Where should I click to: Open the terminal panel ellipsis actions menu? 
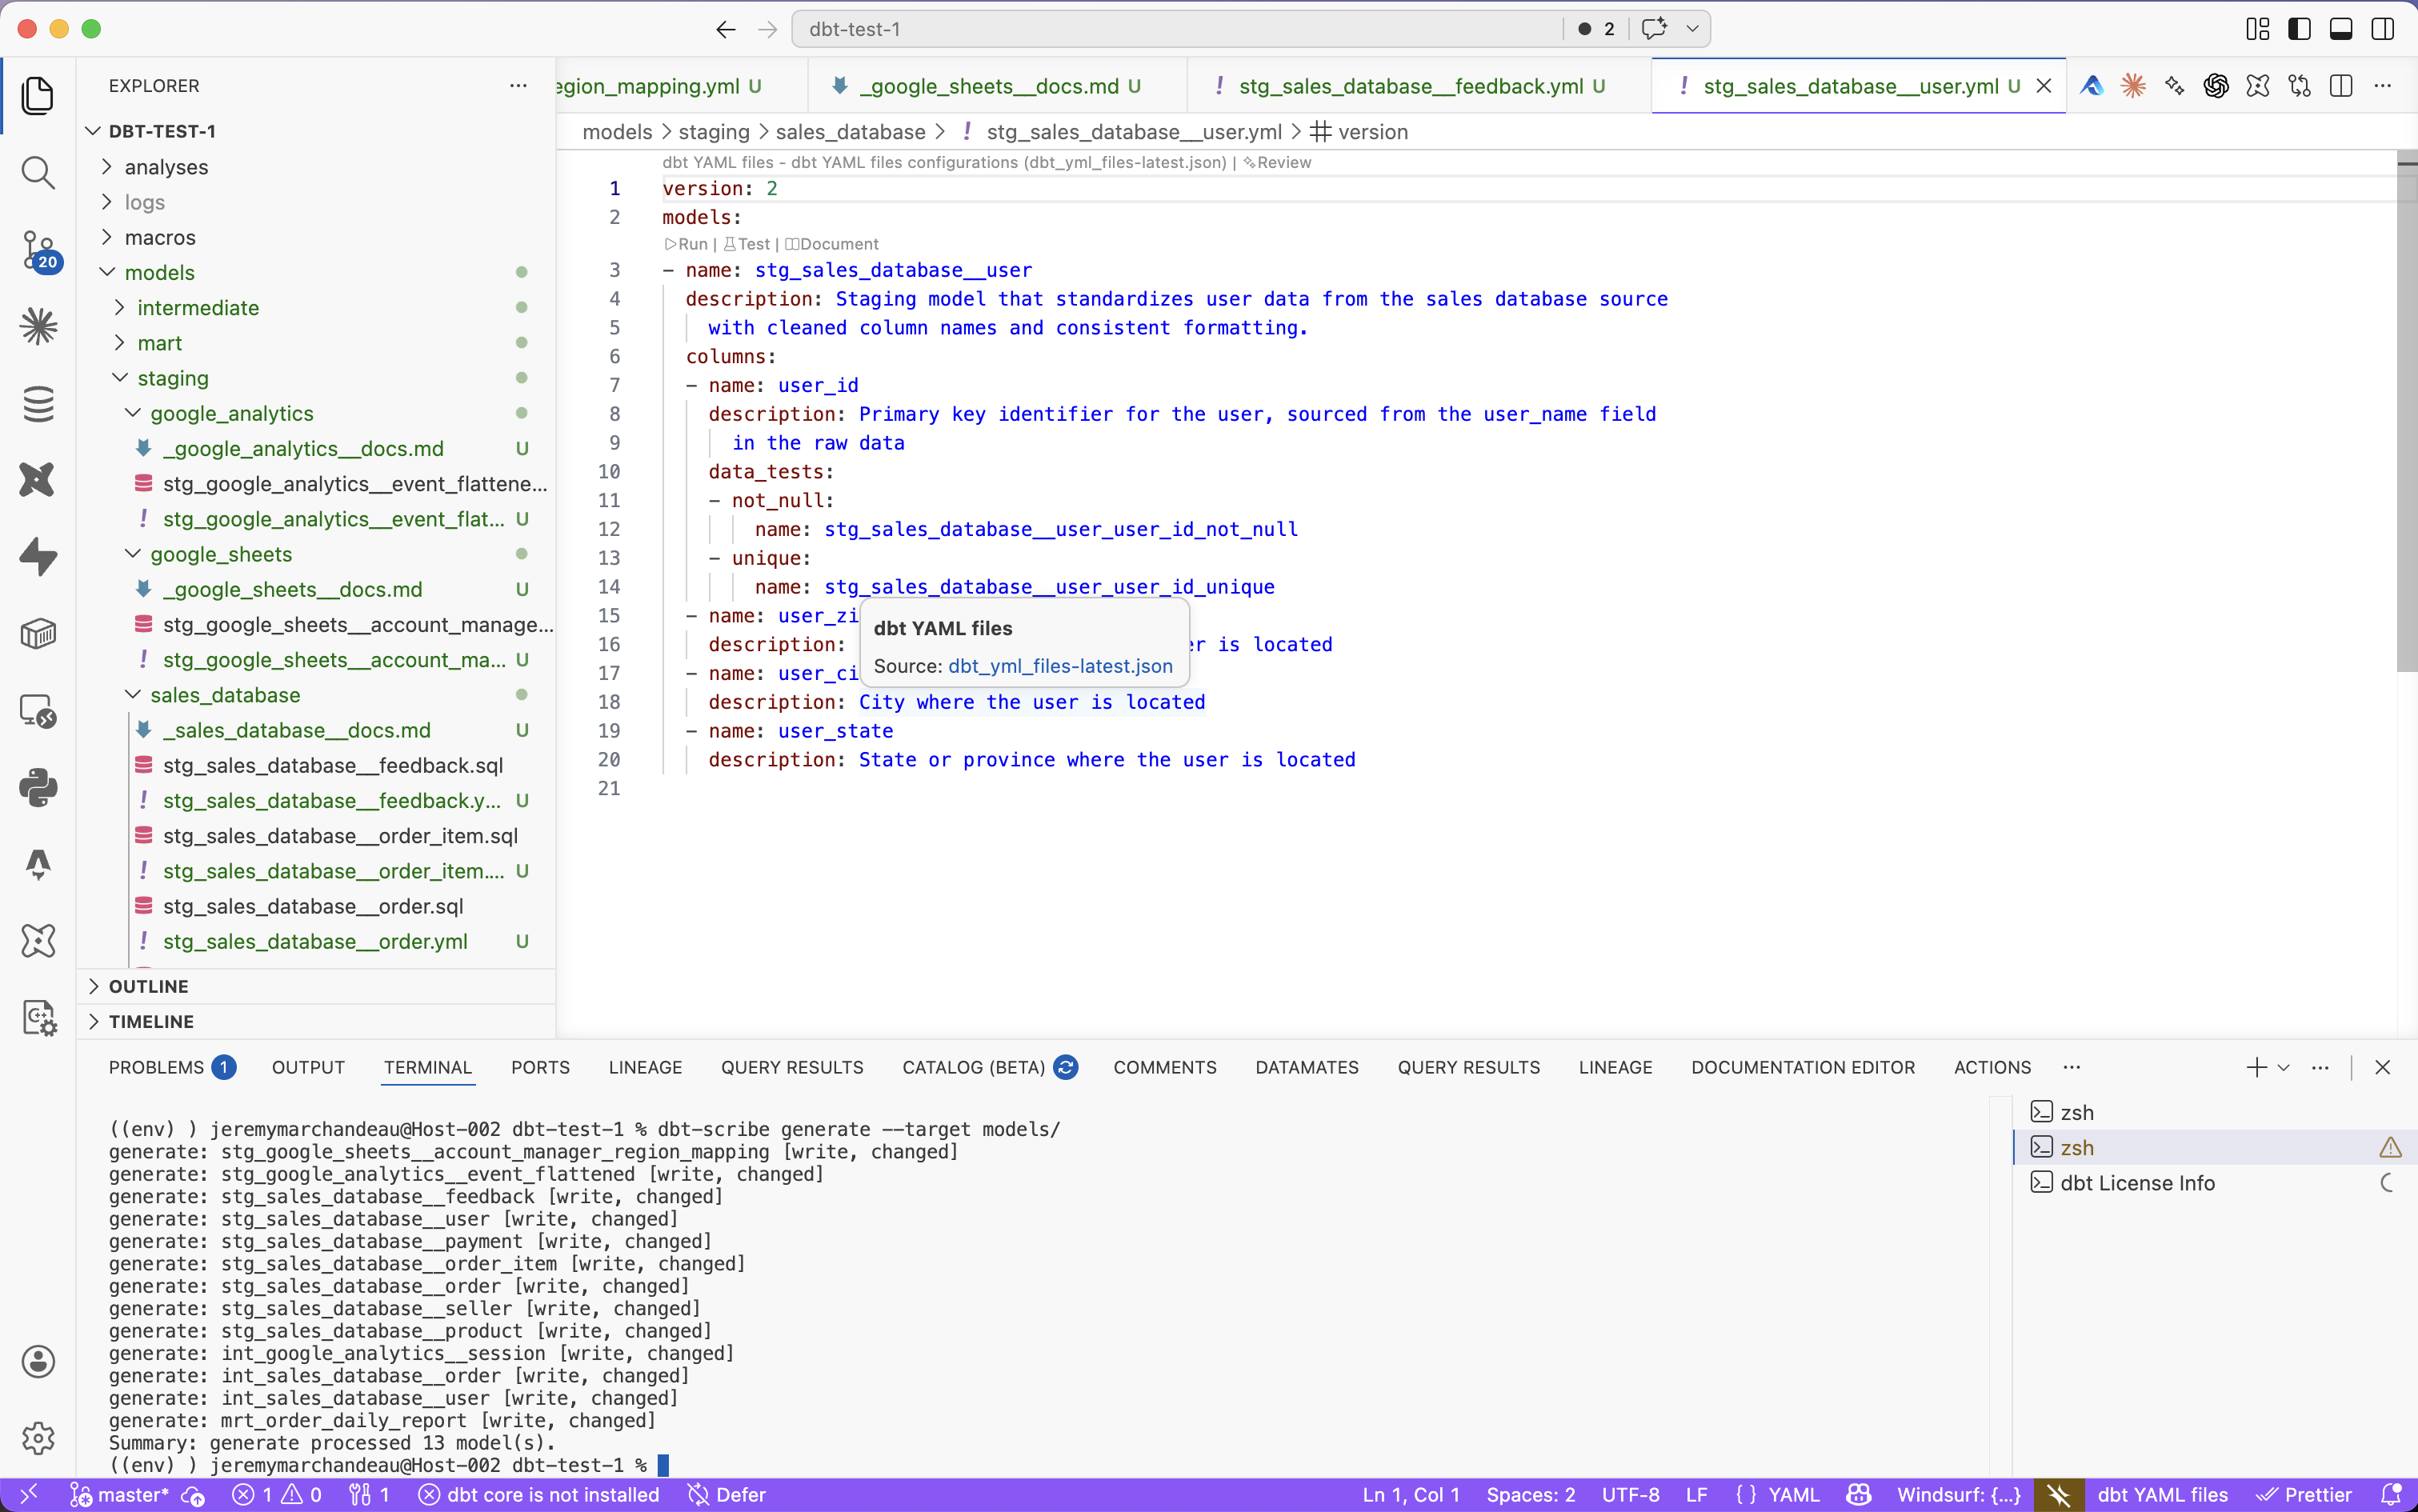[2320, 1067]
